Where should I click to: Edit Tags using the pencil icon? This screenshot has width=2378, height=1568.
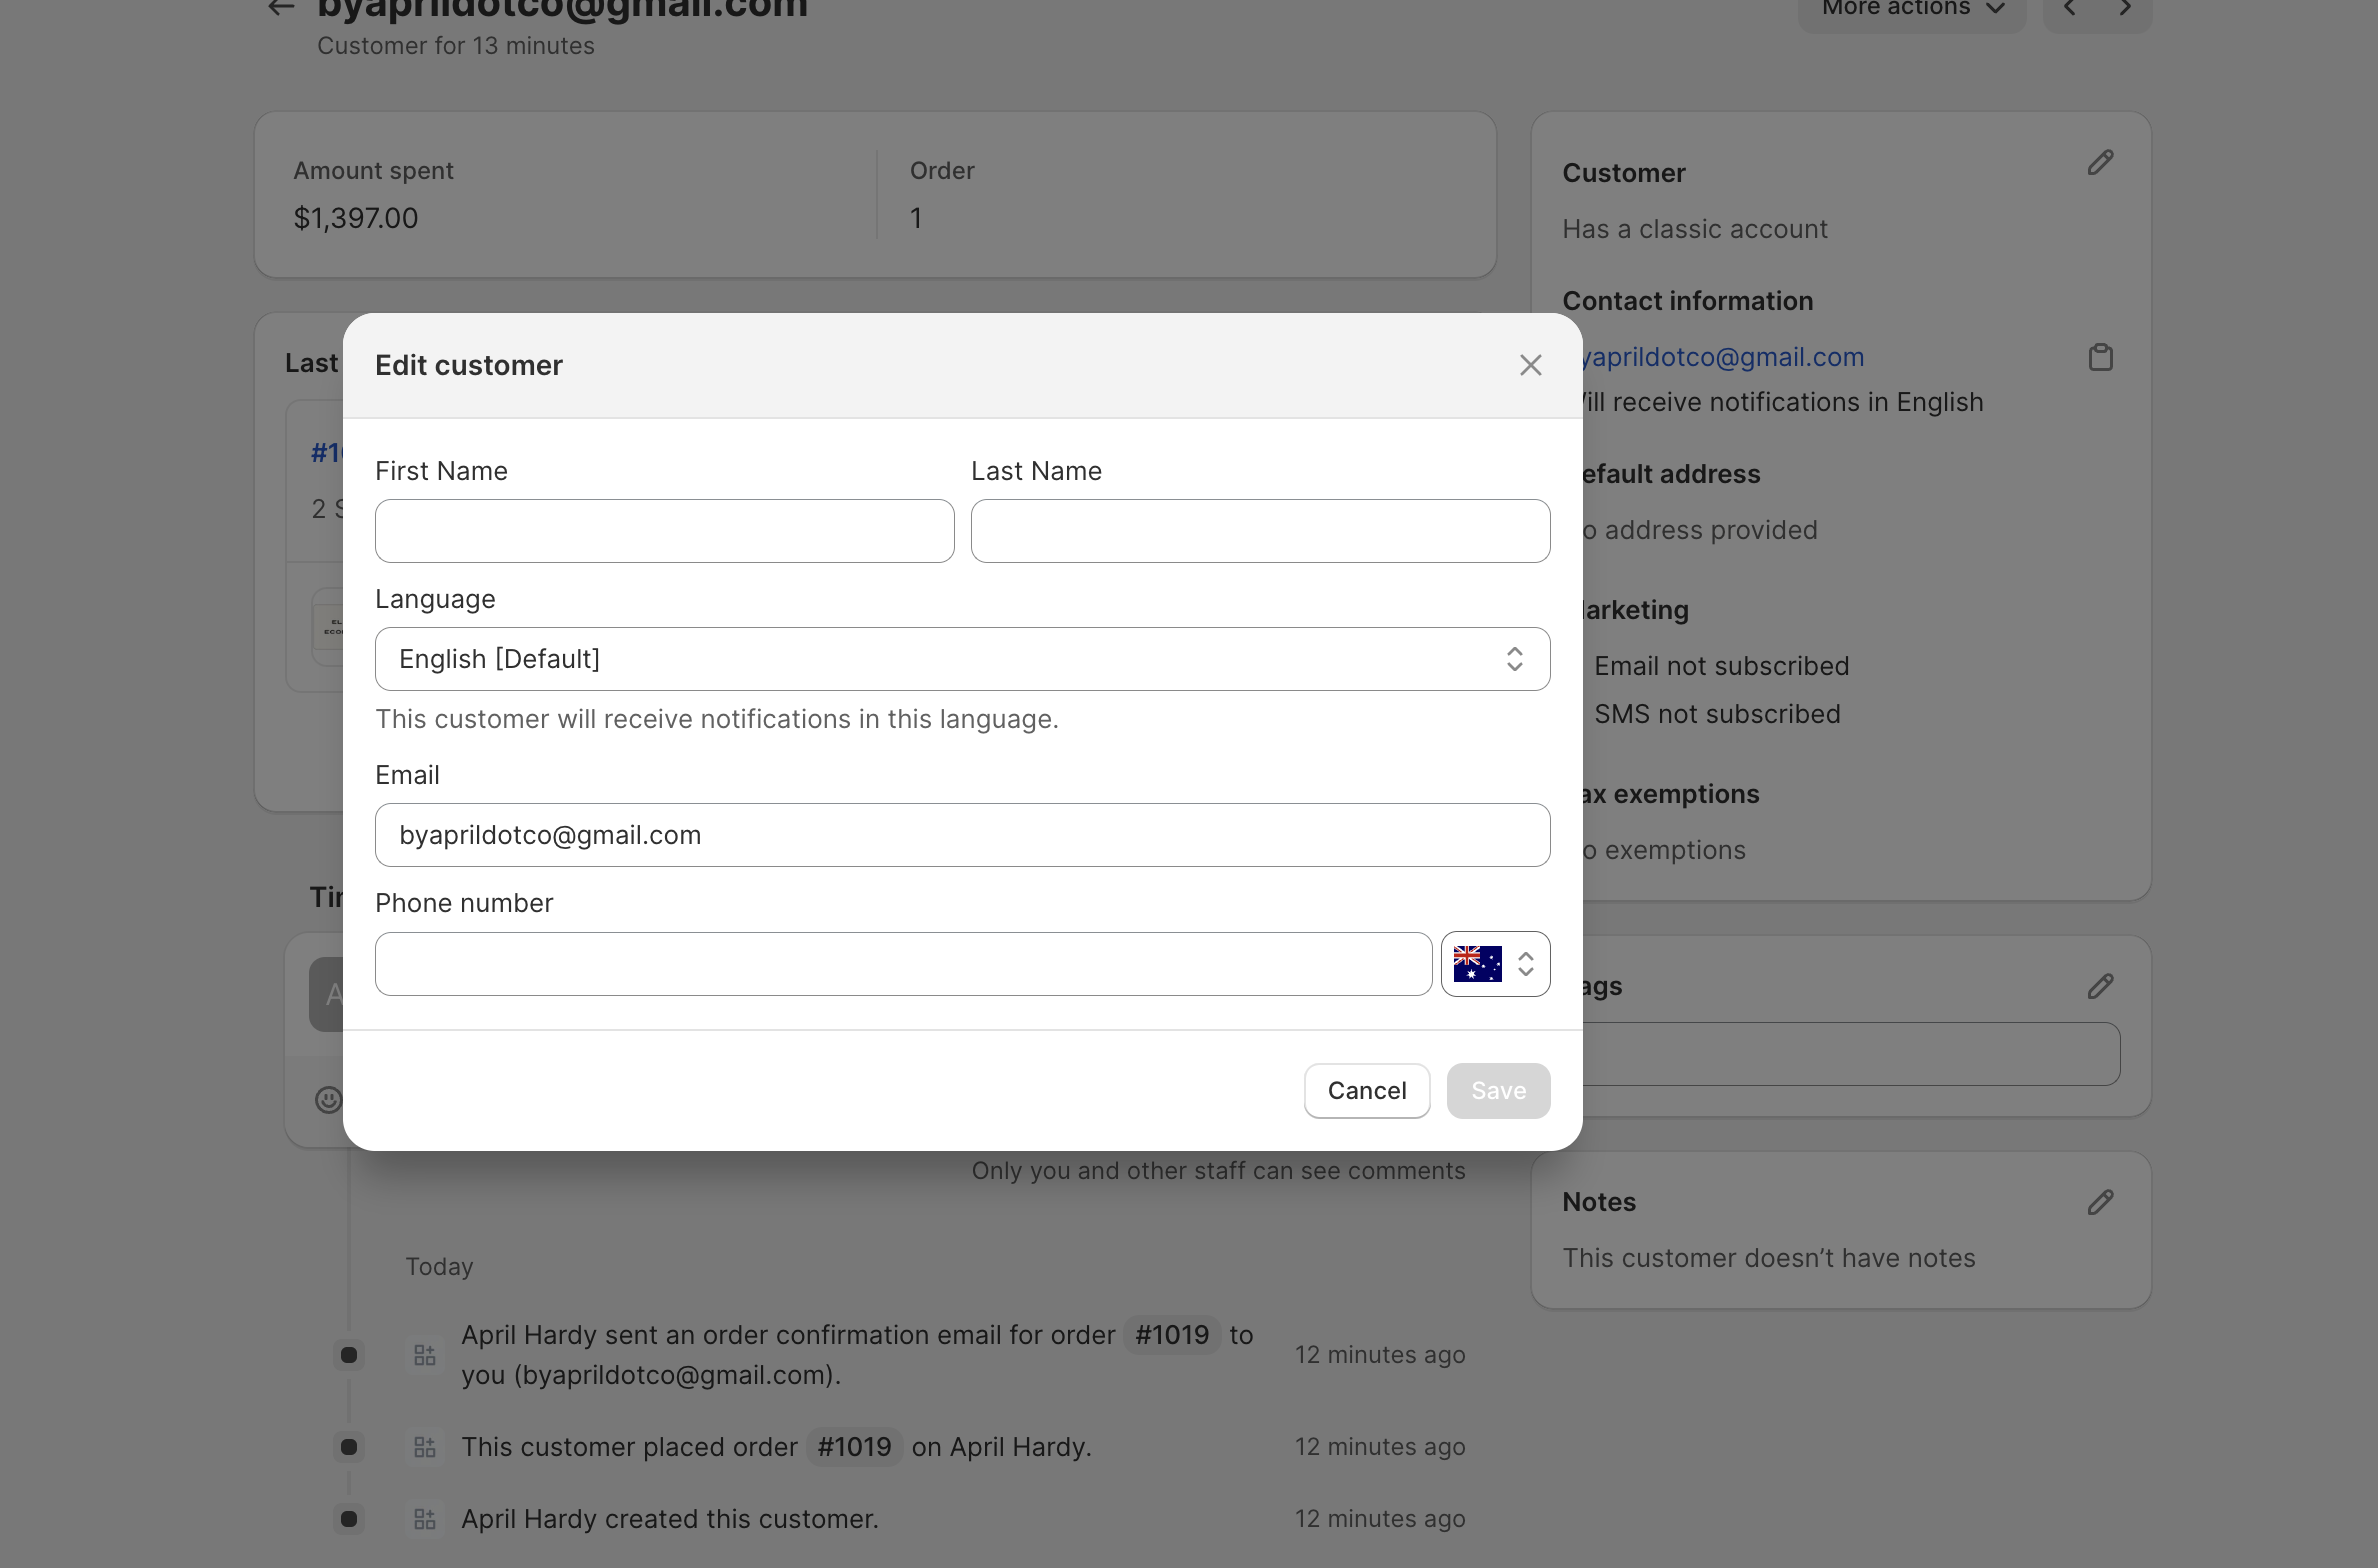[x=2100, y=987]
